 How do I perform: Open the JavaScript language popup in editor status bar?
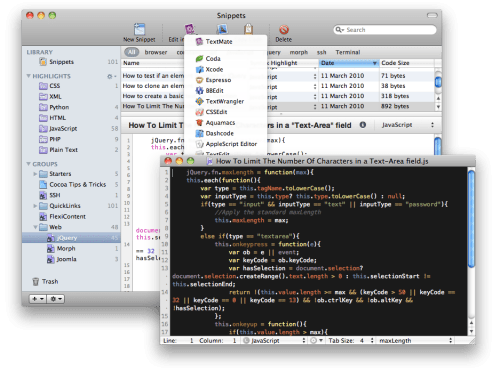point(275,341)
